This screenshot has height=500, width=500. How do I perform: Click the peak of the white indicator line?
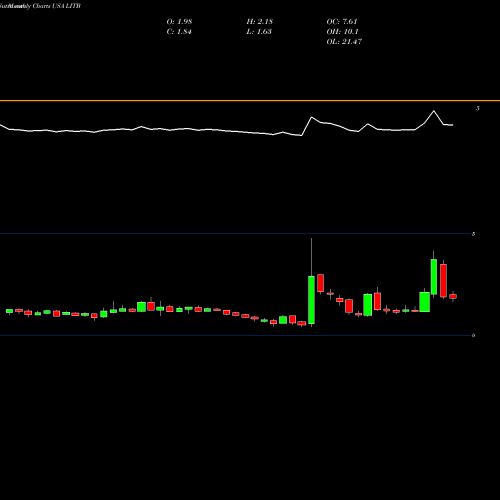tap(434, 111)
